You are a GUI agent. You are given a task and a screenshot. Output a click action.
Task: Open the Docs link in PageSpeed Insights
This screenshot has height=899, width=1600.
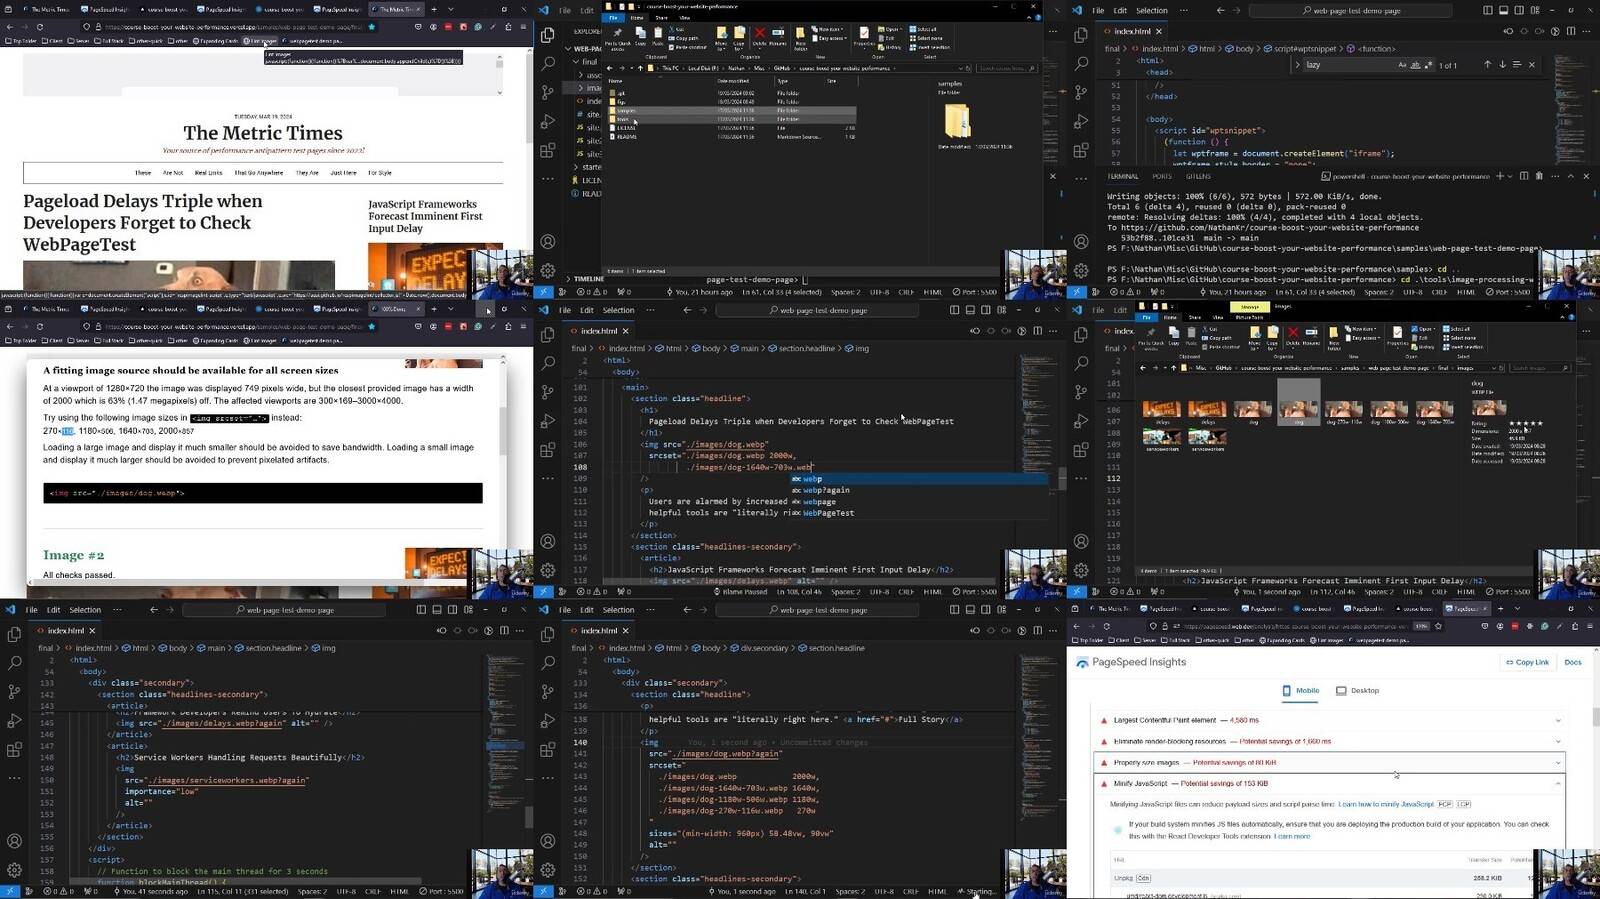click(x=1573, y=662)
